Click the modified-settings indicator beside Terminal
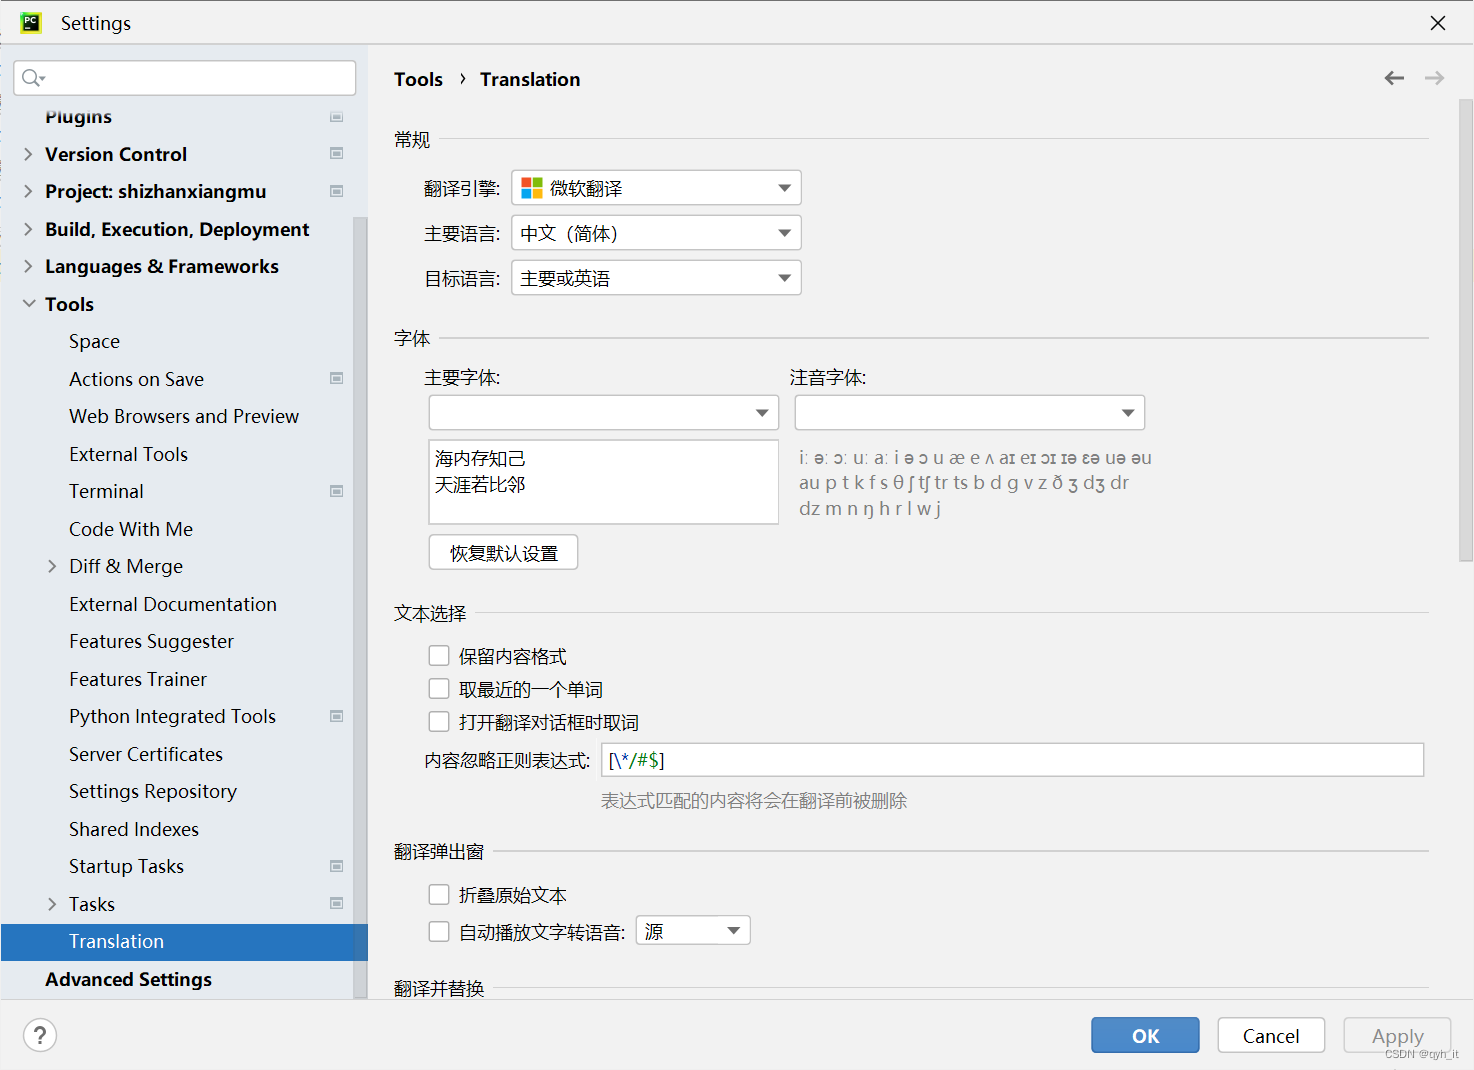Screen dimensions: 1474x1070 (x=337, y=491)
